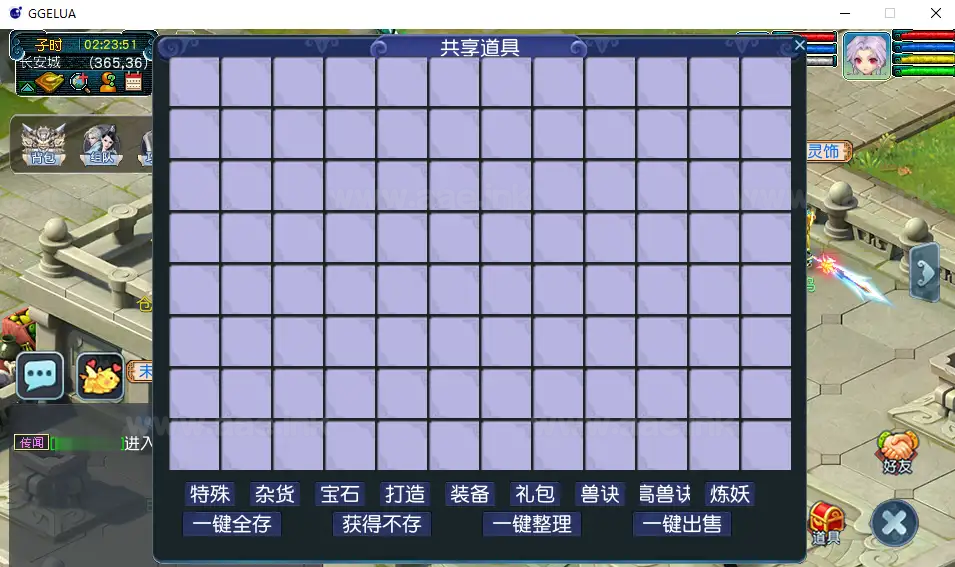This screenshot has width=955, height=567.
Task: Close the GGELUA window
Action: click(936, 13)
